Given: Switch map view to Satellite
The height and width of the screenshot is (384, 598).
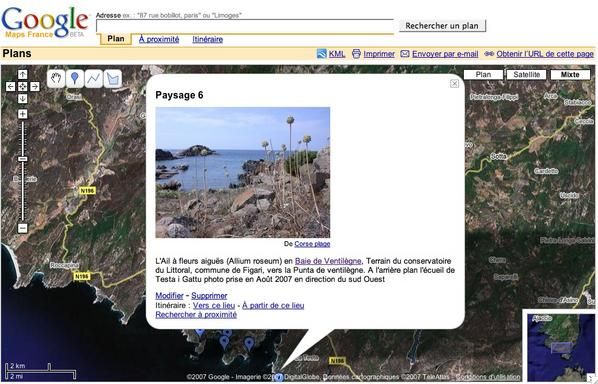Looking at the screenshot, I should coord(526,74).
